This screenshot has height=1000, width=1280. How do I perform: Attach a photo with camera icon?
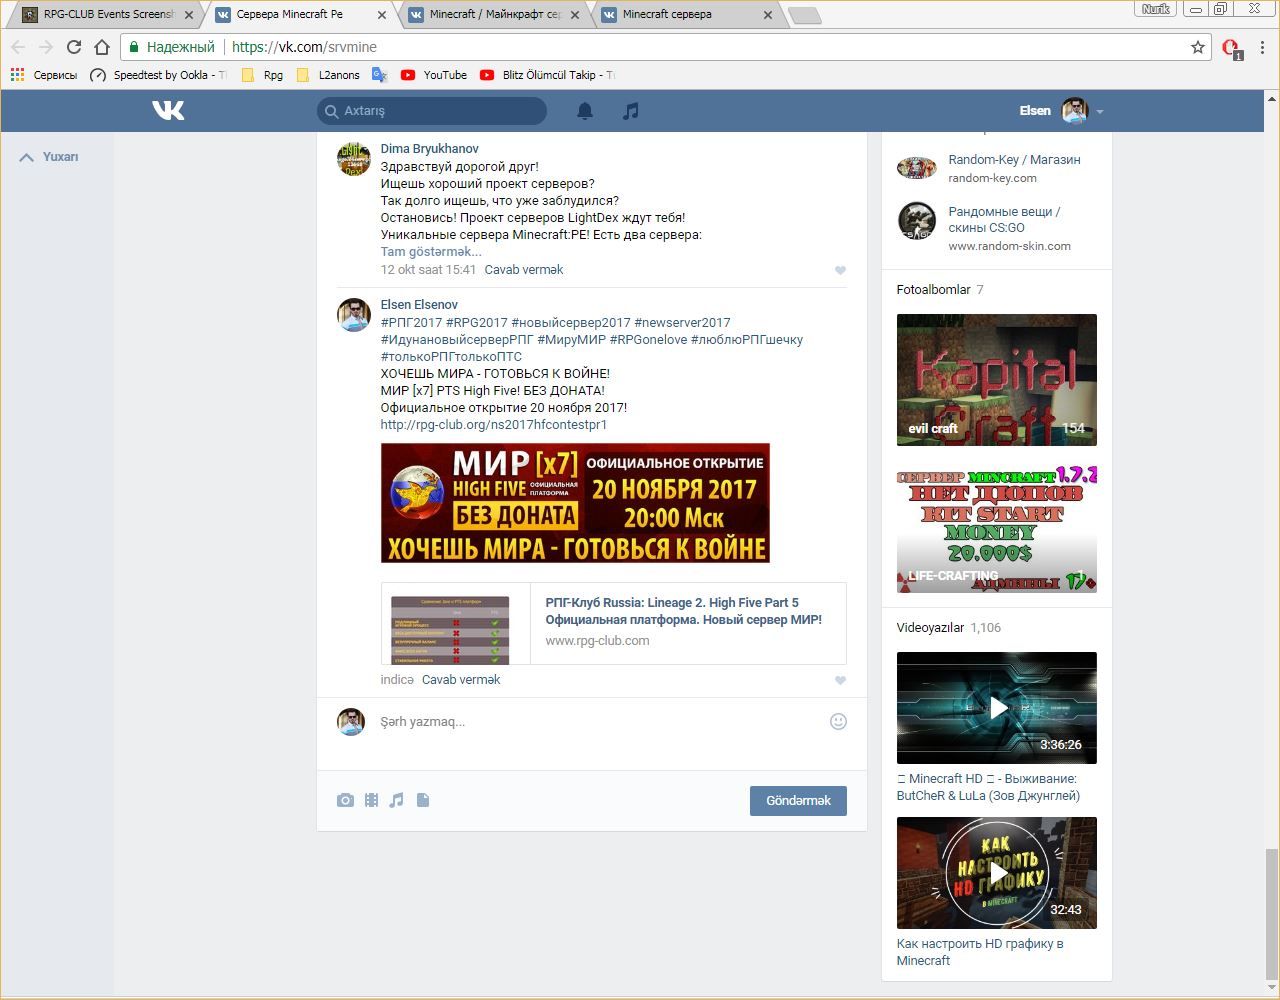pyautogui.click(x=345, y=800)
